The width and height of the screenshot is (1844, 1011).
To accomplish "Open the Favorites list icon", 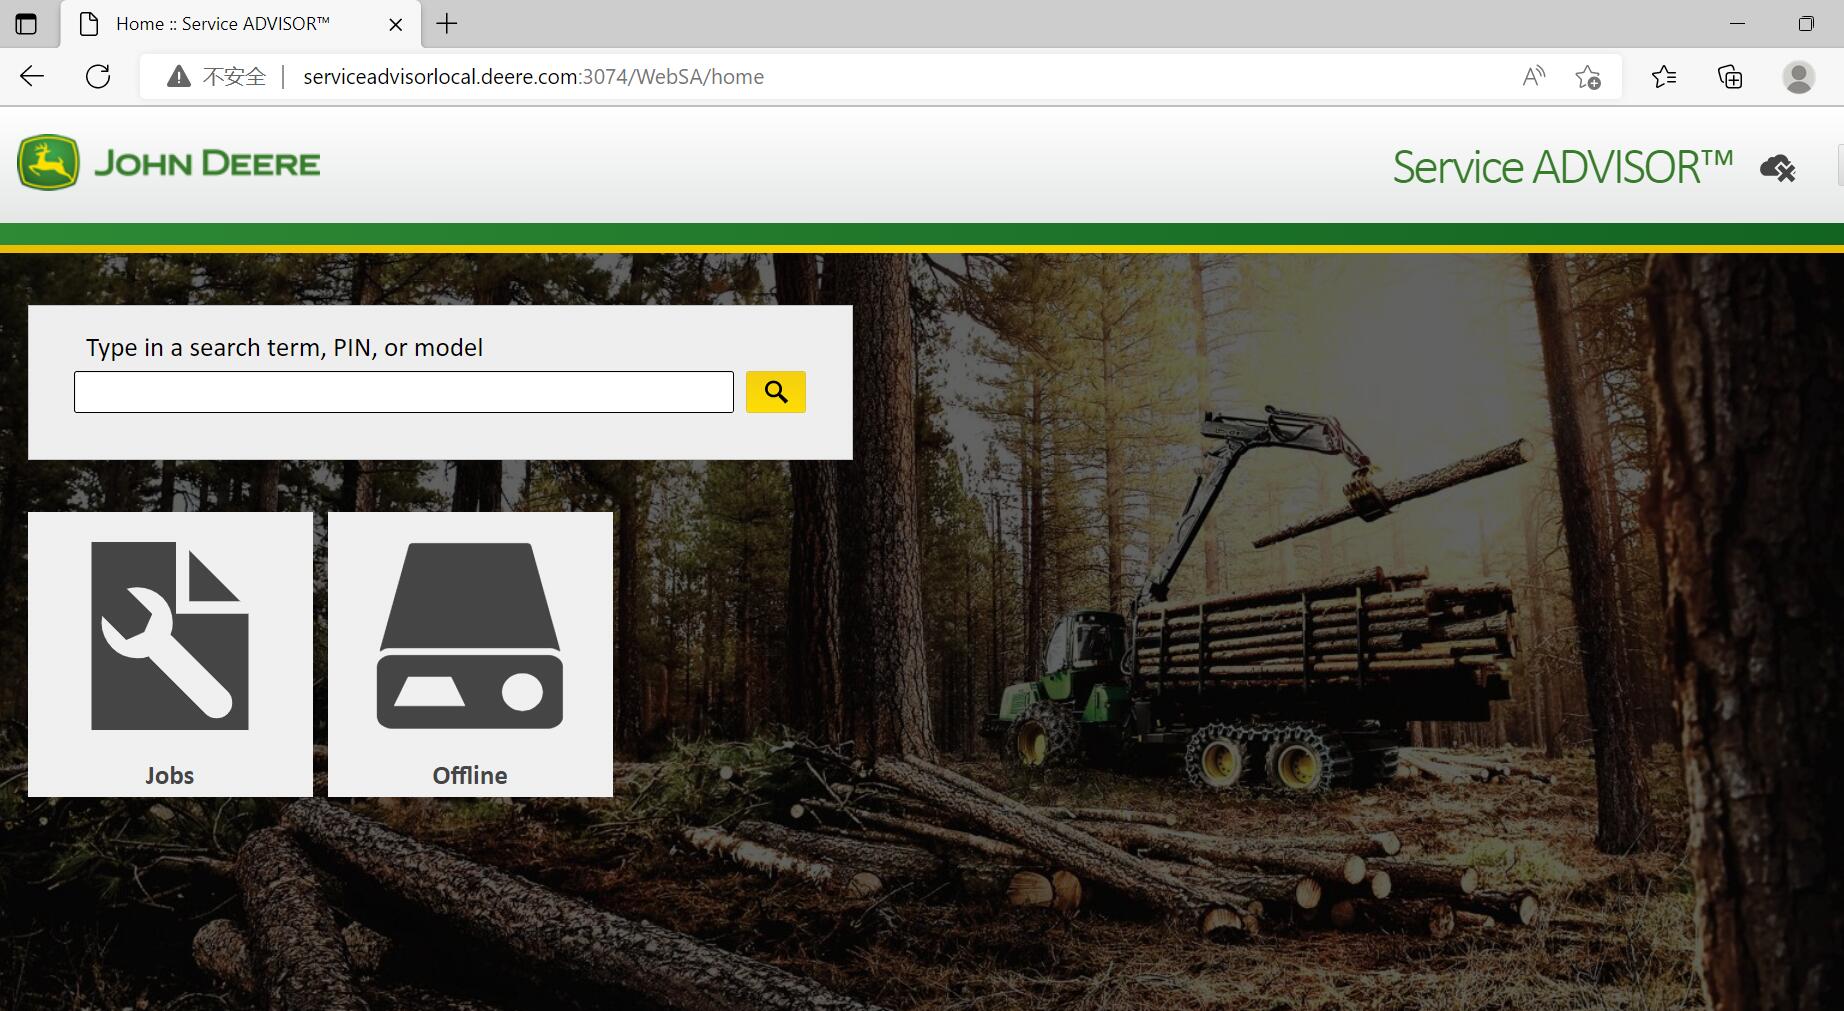I will 1664,76.
